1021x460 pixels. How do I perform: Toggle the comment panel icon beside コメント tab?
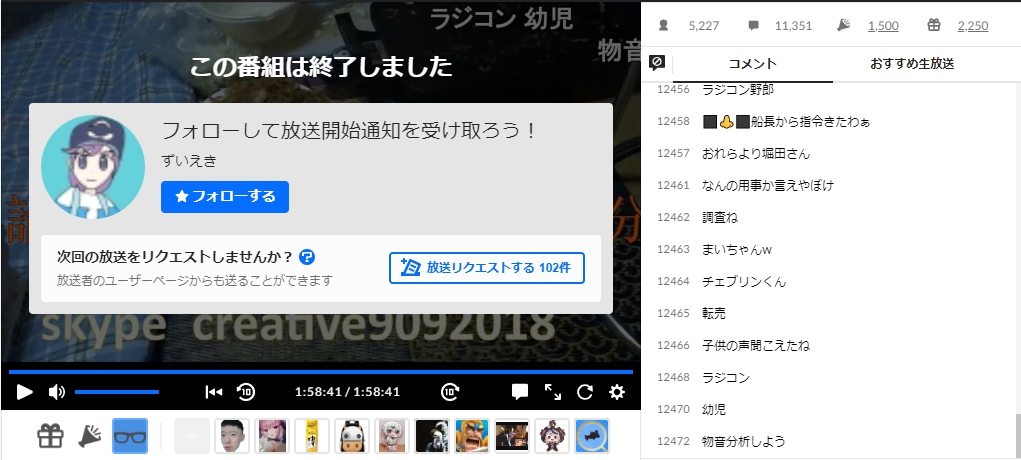pyautogui.click(x=657, y=63)
